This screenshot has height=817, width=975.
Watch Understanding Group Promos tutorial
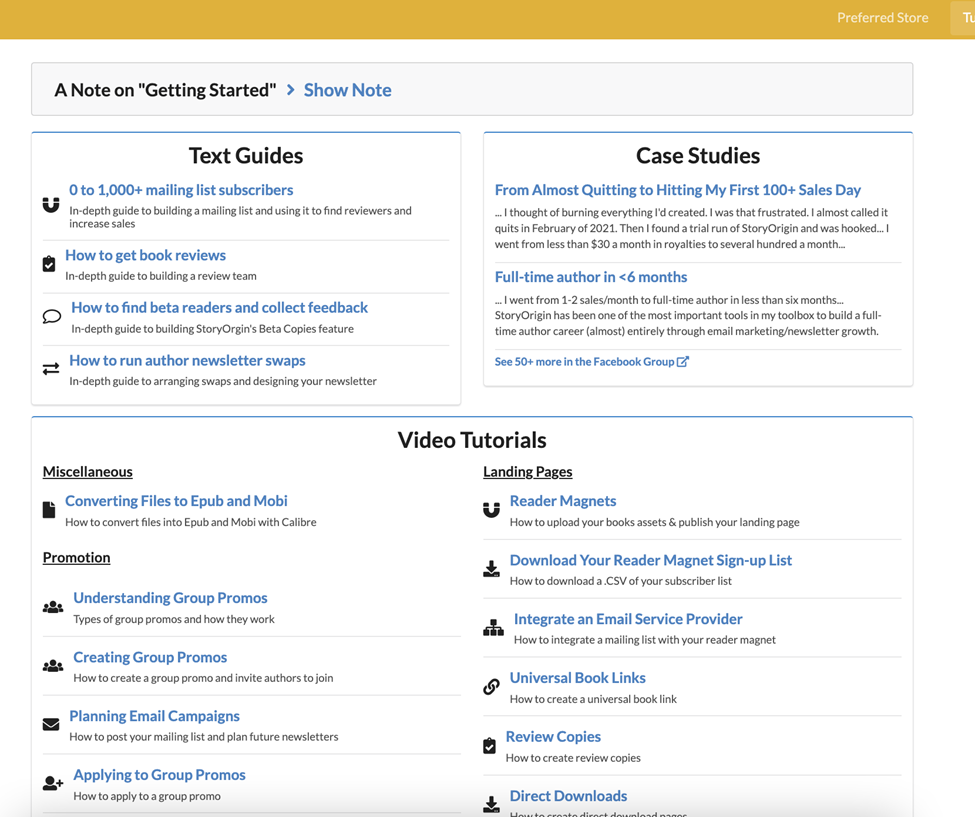[x=170, y=598]
